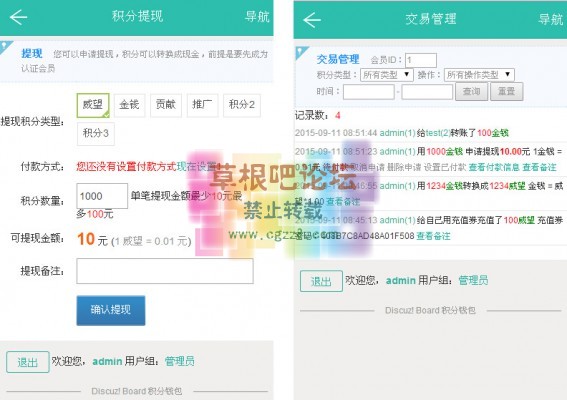This screenshot has height=400, width=567.
Task: Focus the 会员ID input field
Action: coord(421,60)
